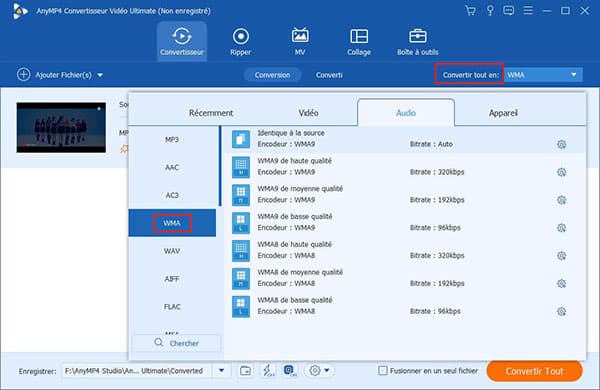Open settings gear for WMA9 de basse qualité

pyautogui.click(x=561, y=228)
